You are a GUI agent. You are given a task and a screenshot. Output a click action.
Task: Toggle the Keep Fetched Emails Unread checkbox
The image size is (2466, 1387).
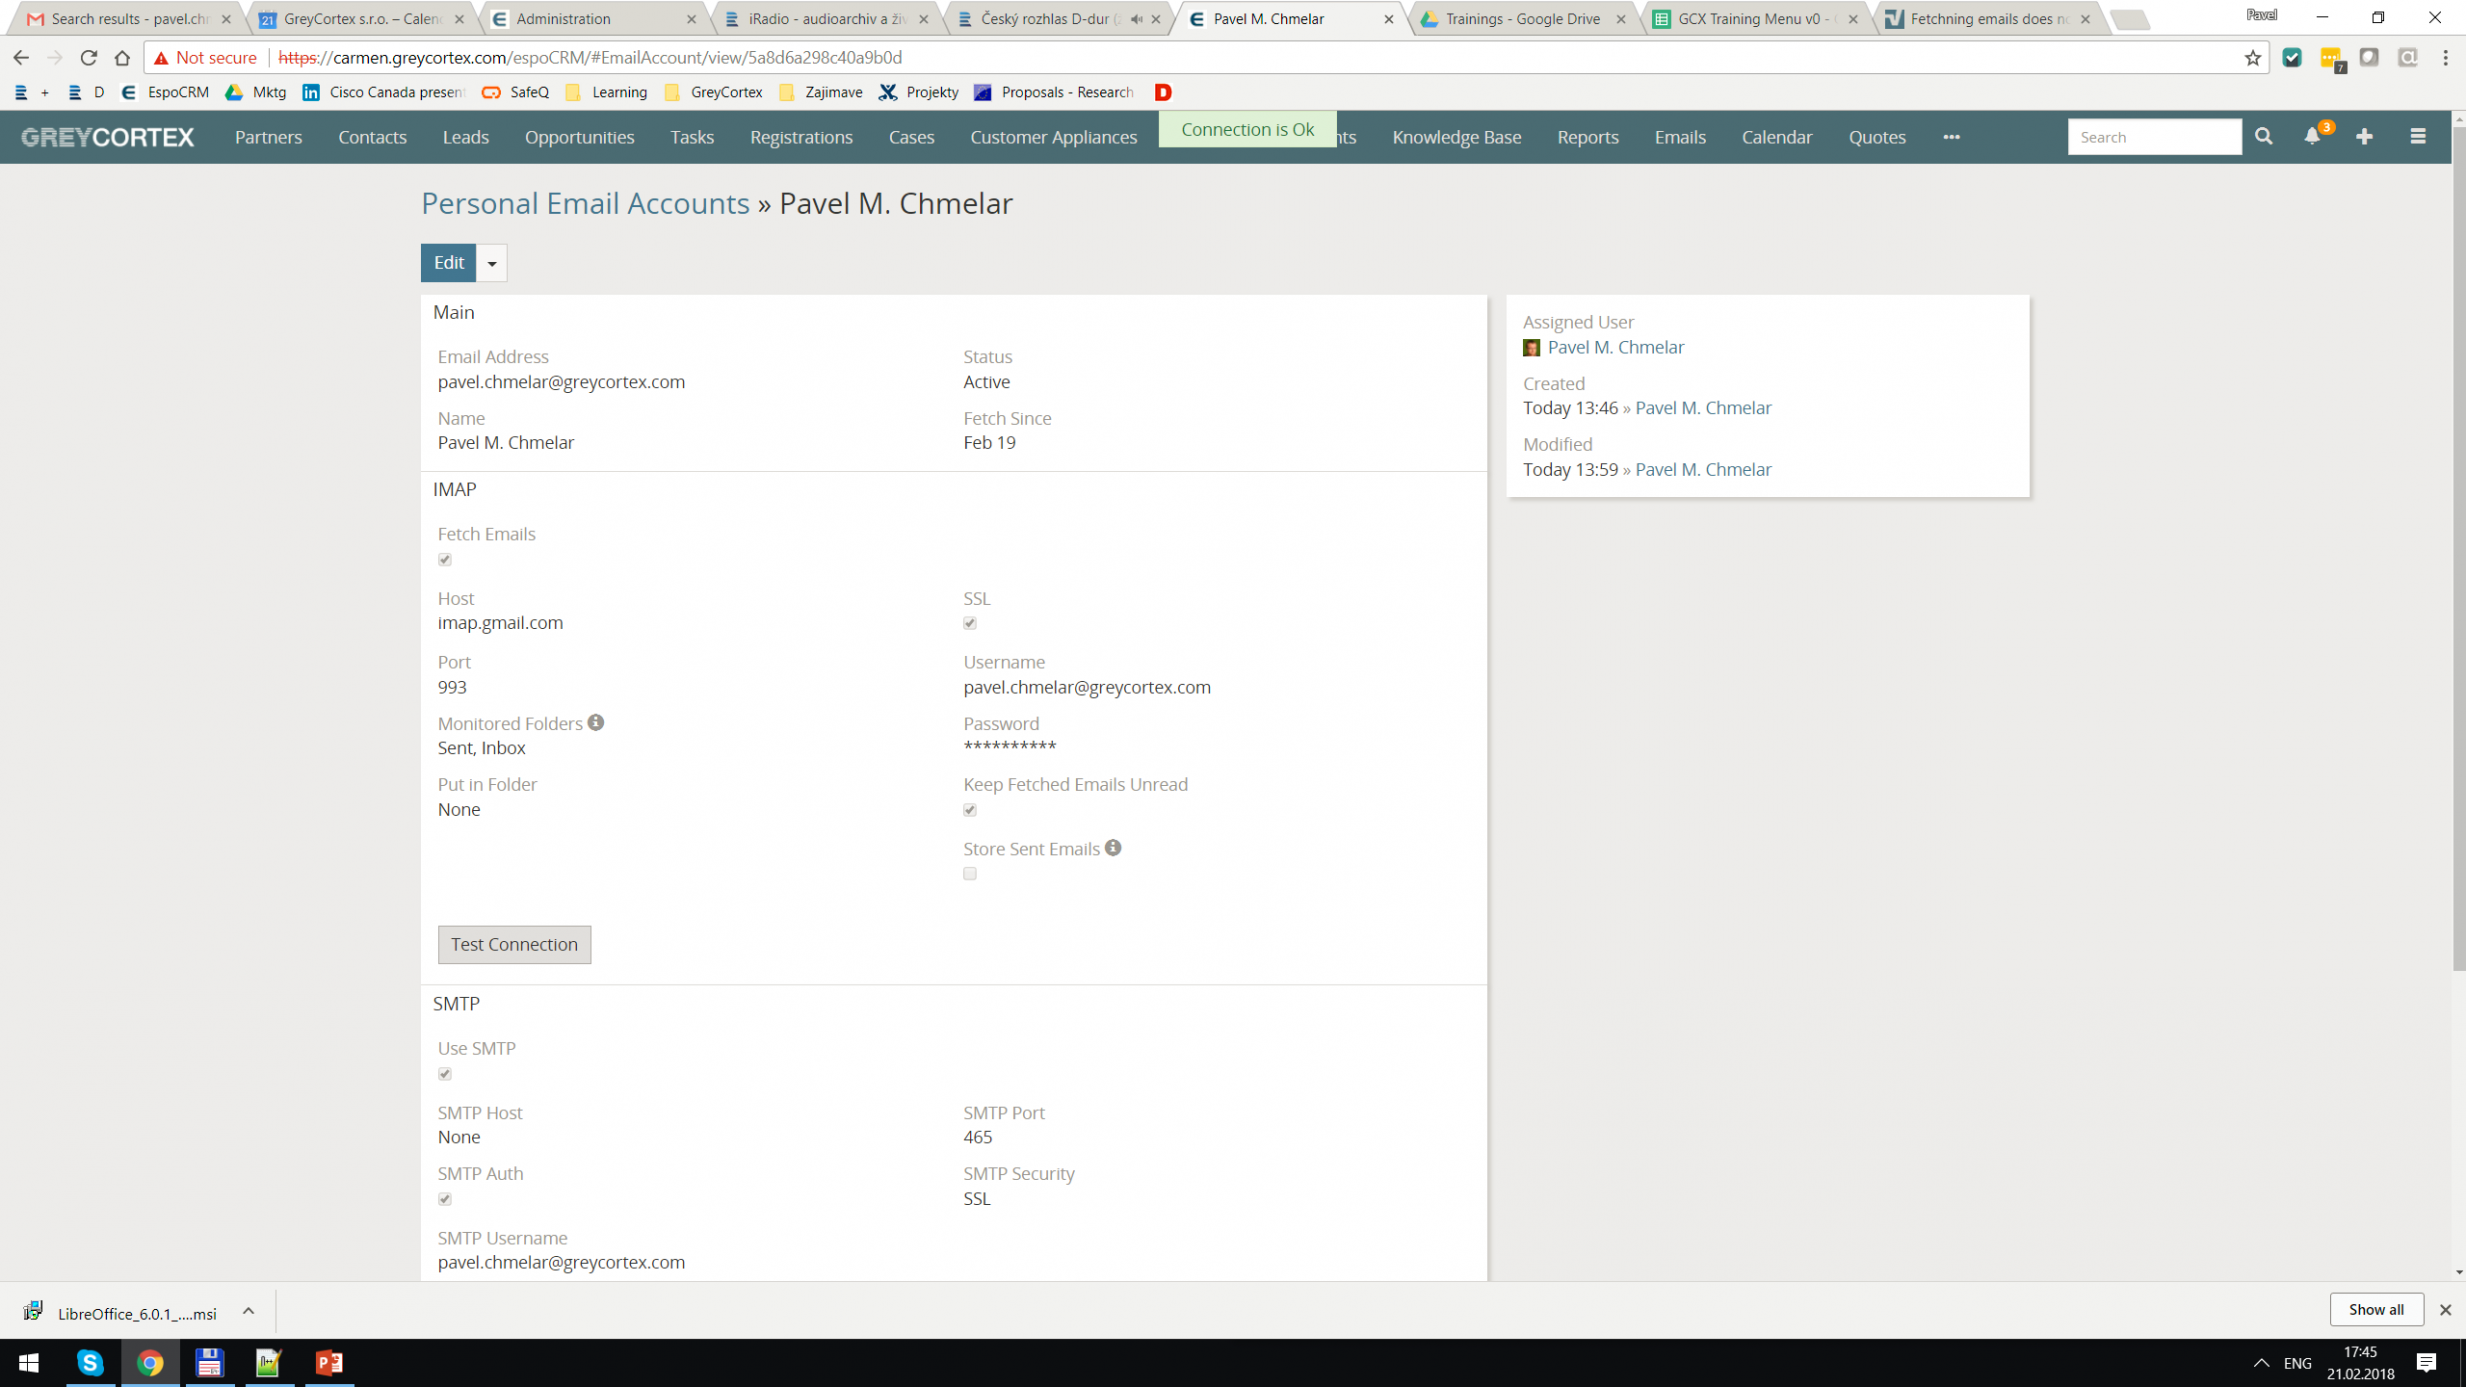coord(970,810)
